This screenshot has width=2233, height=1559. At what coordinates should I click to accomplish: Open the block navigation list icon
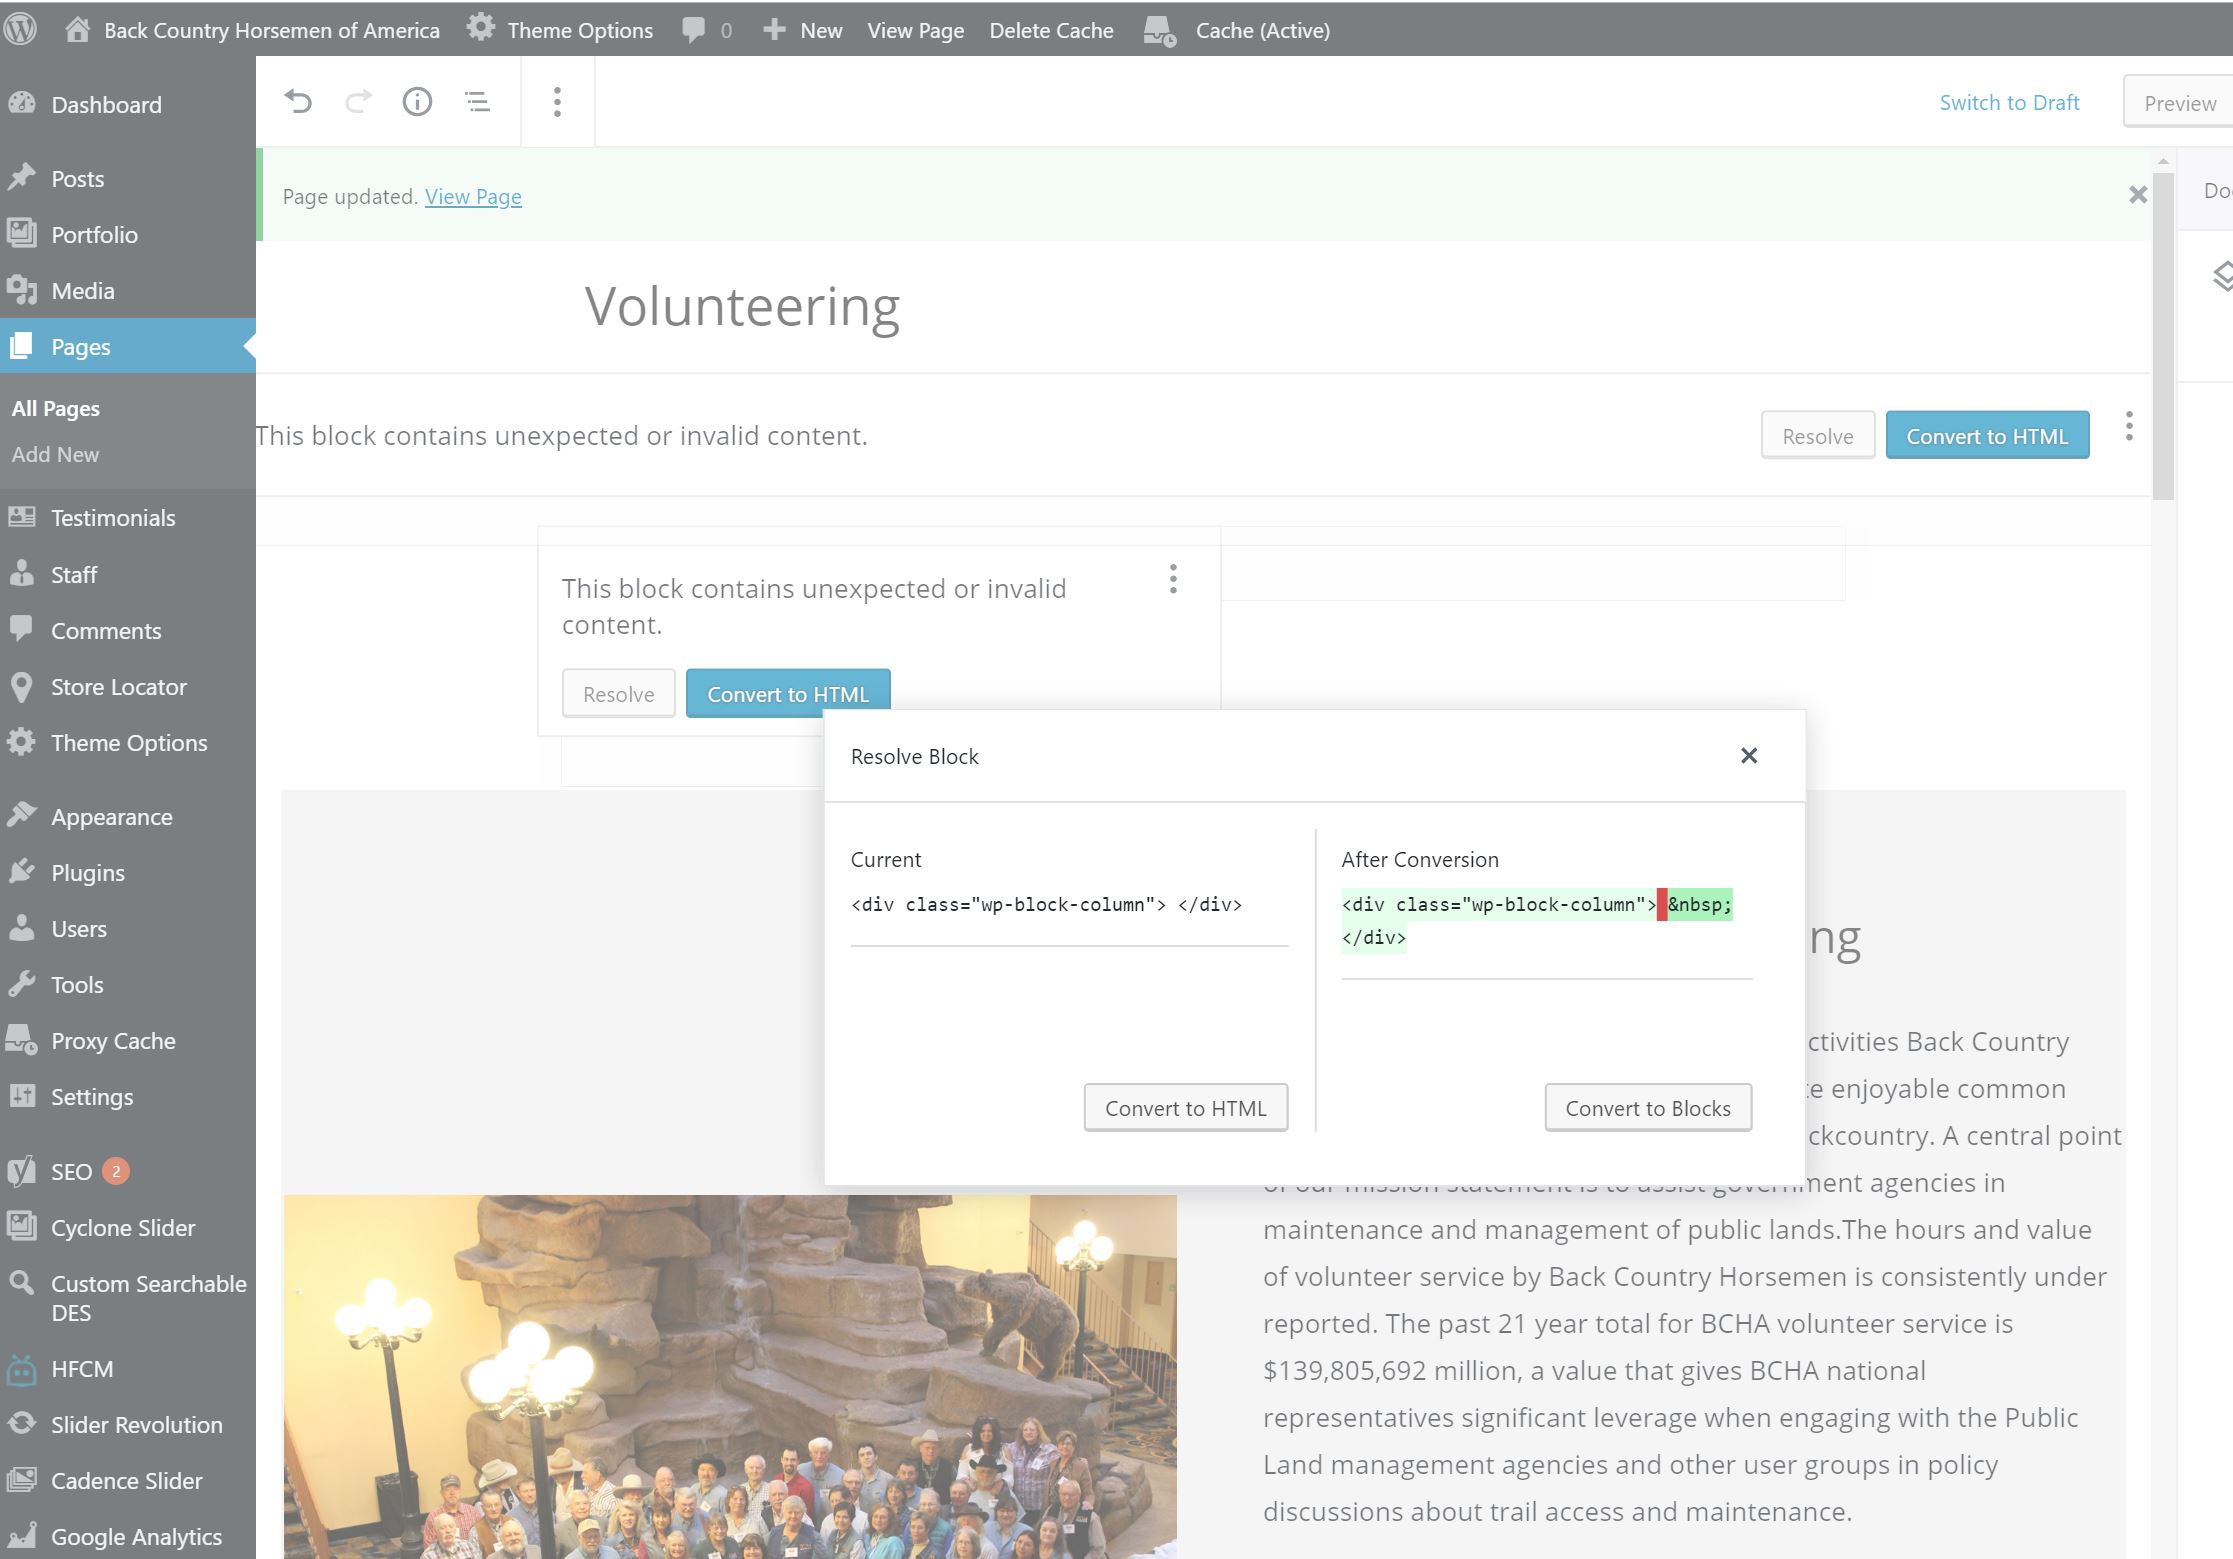coord(477,101)
